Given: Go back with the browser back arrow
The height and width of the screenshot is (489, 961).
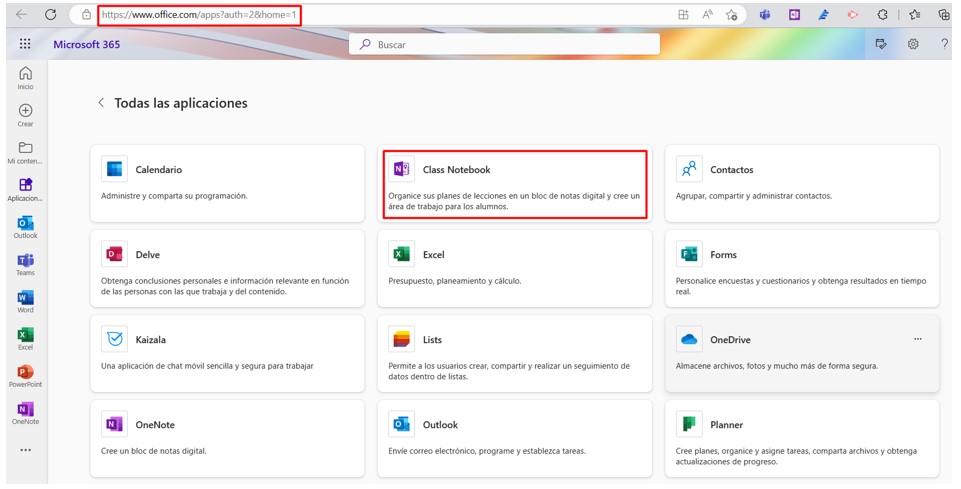Looking at the screenshot, I should (x=21, y=15).
